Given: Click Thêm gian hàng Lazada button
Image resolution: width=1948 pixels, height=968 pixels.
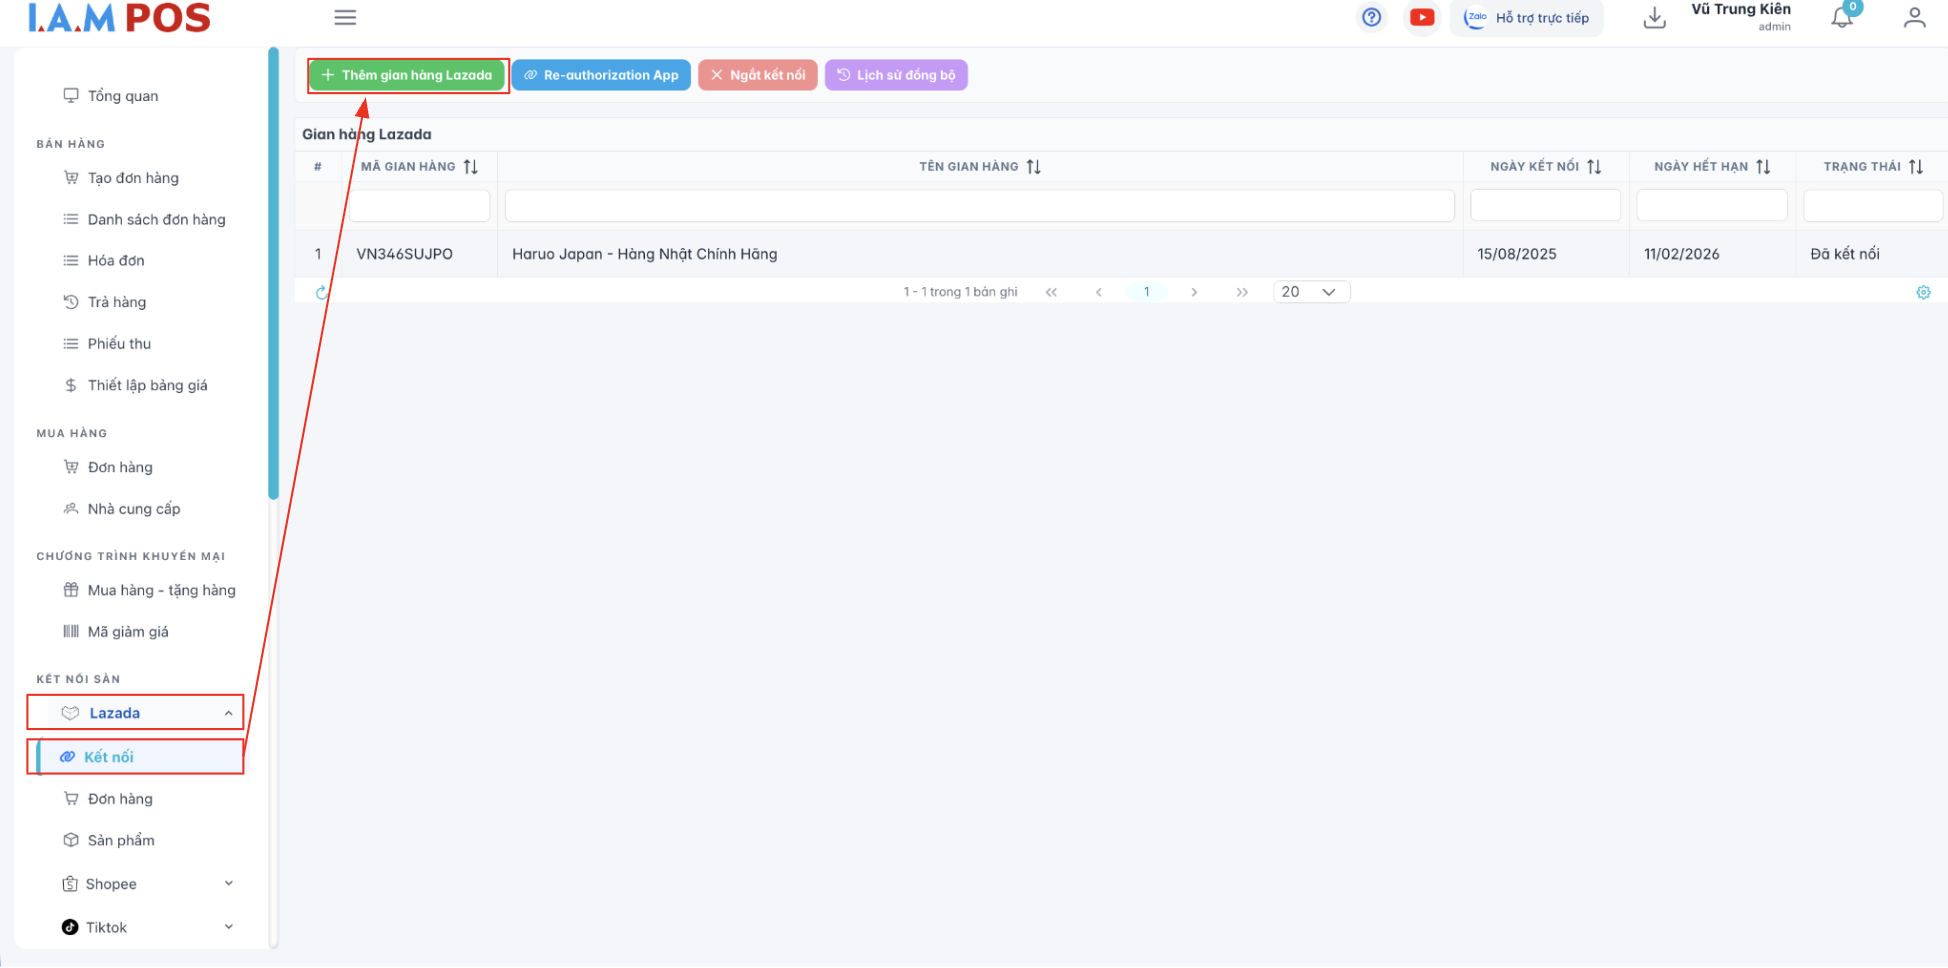Looking at the screenshot, I should 407,75.
